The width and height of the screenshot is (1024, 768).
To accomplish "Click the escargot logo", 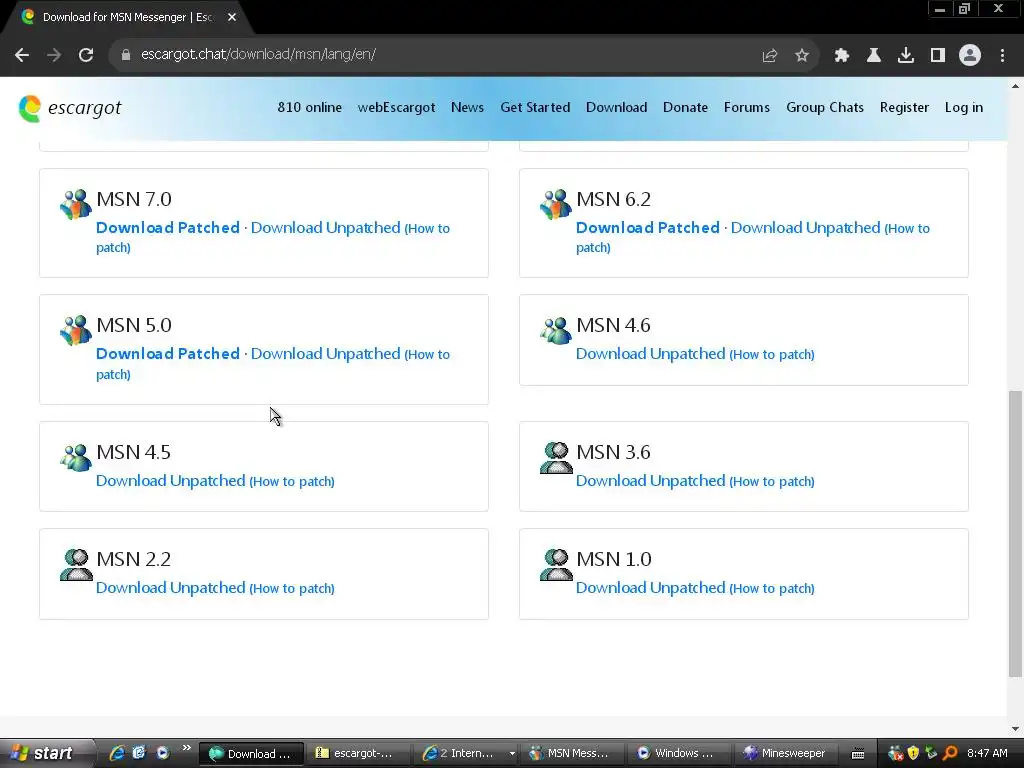I will tap(70, 108).
